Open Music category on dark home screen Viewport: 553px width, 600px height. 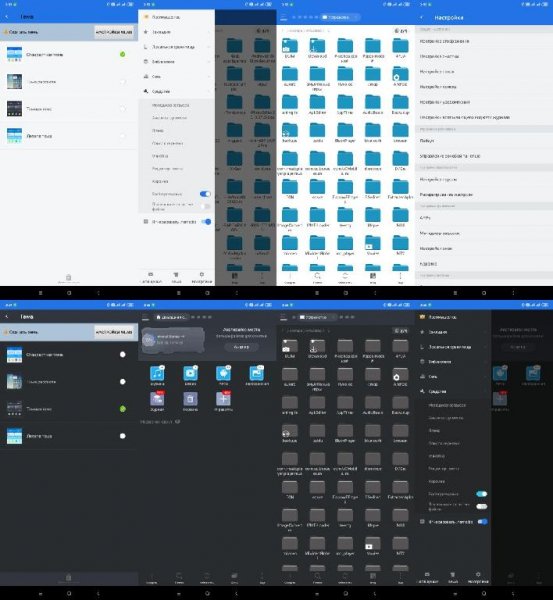pyautogui.click(x=157, y=373)
